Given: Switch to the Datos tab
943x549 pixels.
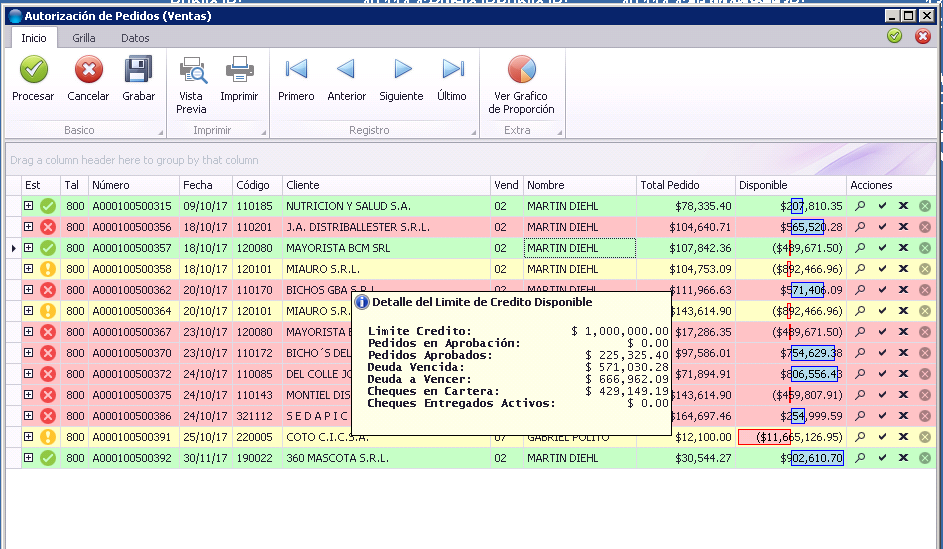Looking at the screenshot, I should click(135, 38).
